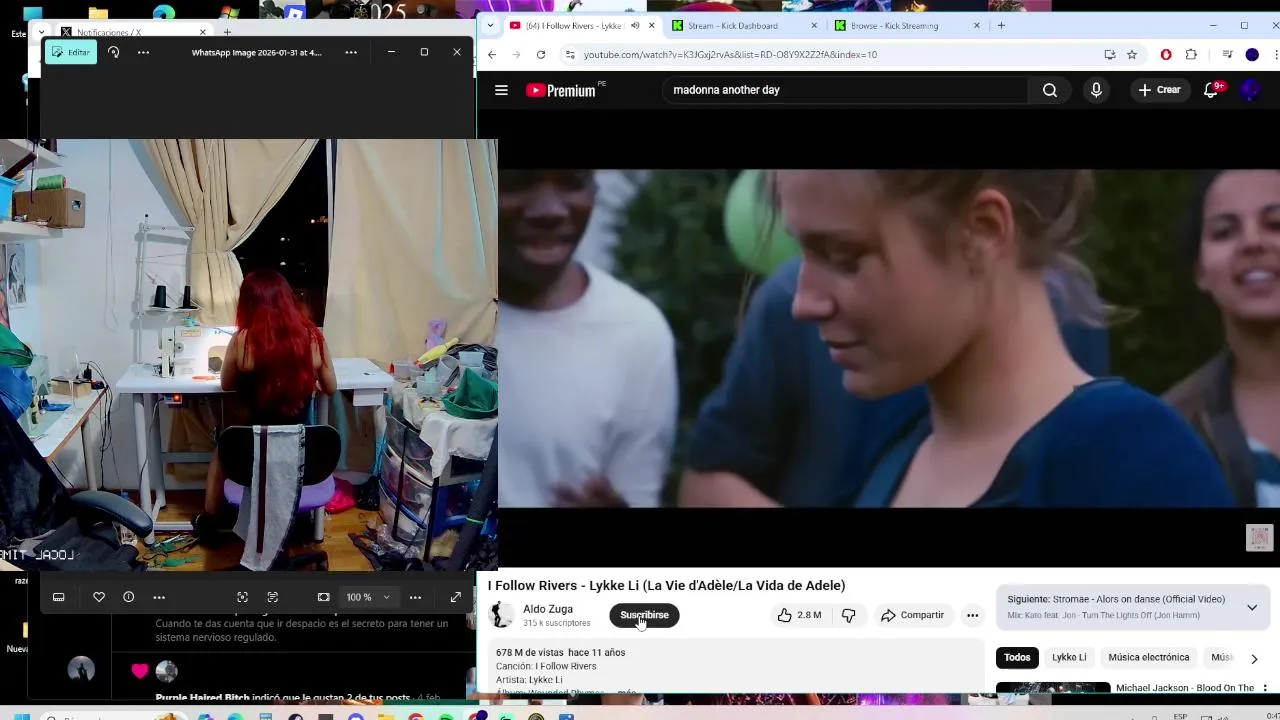Reload the YouTube page
The width and height of the screenshot is (1280, 720).
[541, 54]
